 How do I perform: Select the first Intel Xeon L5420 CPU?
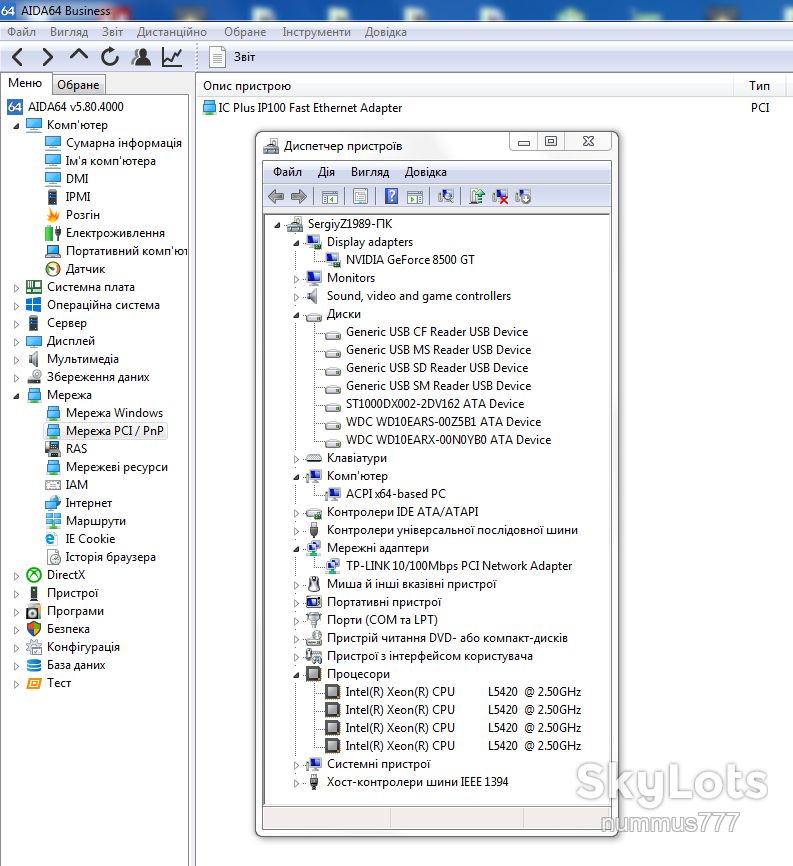click(x=463, y=692)
